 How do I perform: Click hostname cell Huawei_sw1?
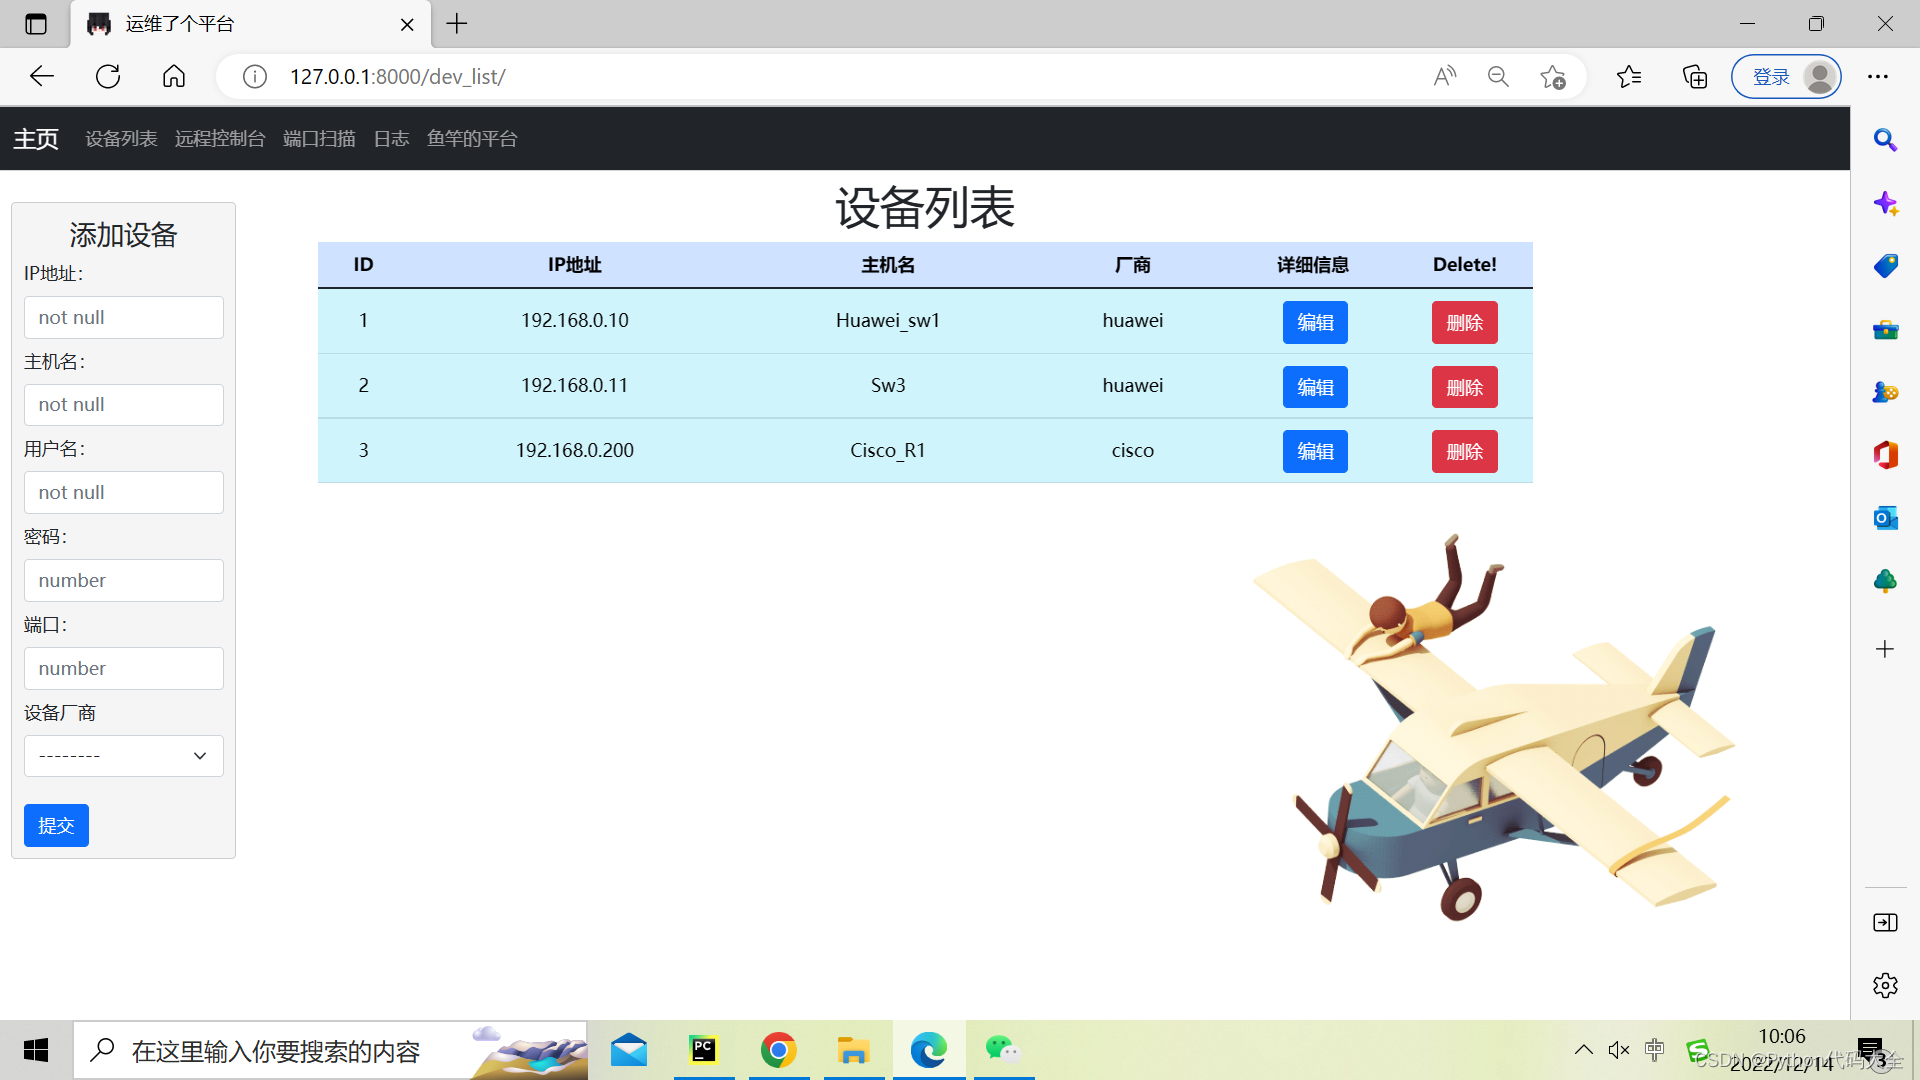pyautogui.click(x=888, y=320)
